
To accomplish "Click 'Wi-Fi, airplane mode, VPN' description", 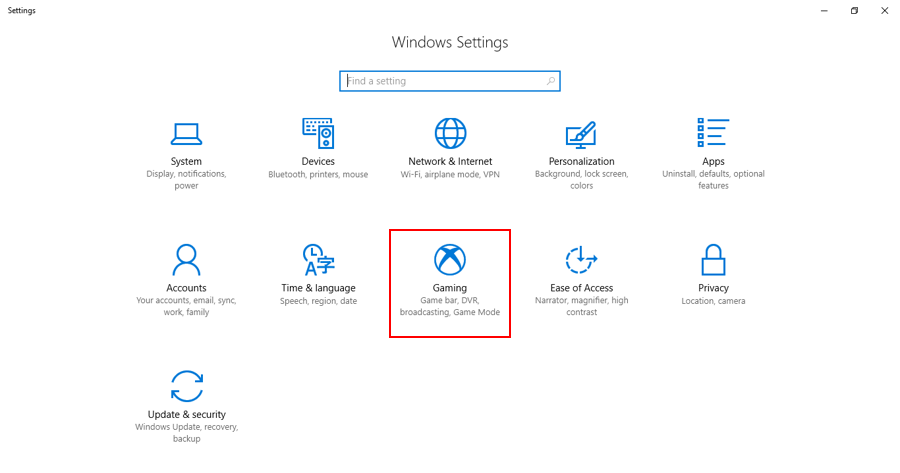I will [x=450, y=175].
